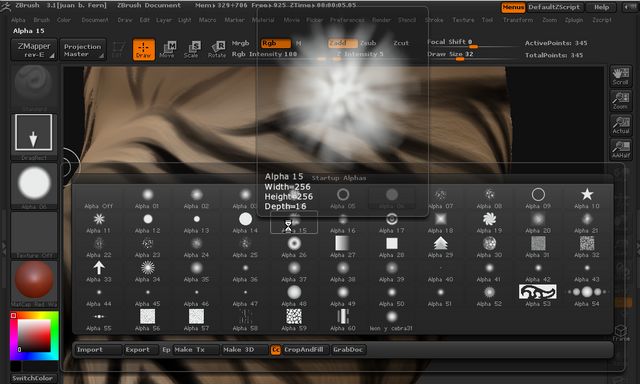Click the SwitchColor button
640x384 pixels.
coord(33,378)
